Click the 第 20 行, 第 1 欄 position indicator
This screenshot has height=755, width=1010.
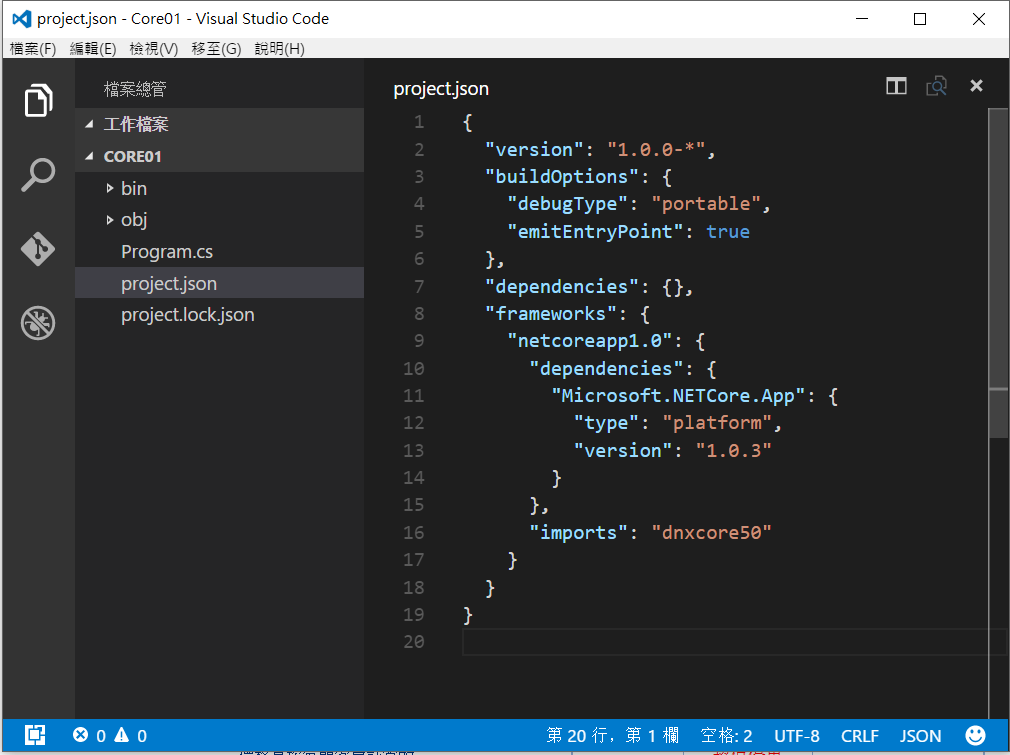coord(613,735)
